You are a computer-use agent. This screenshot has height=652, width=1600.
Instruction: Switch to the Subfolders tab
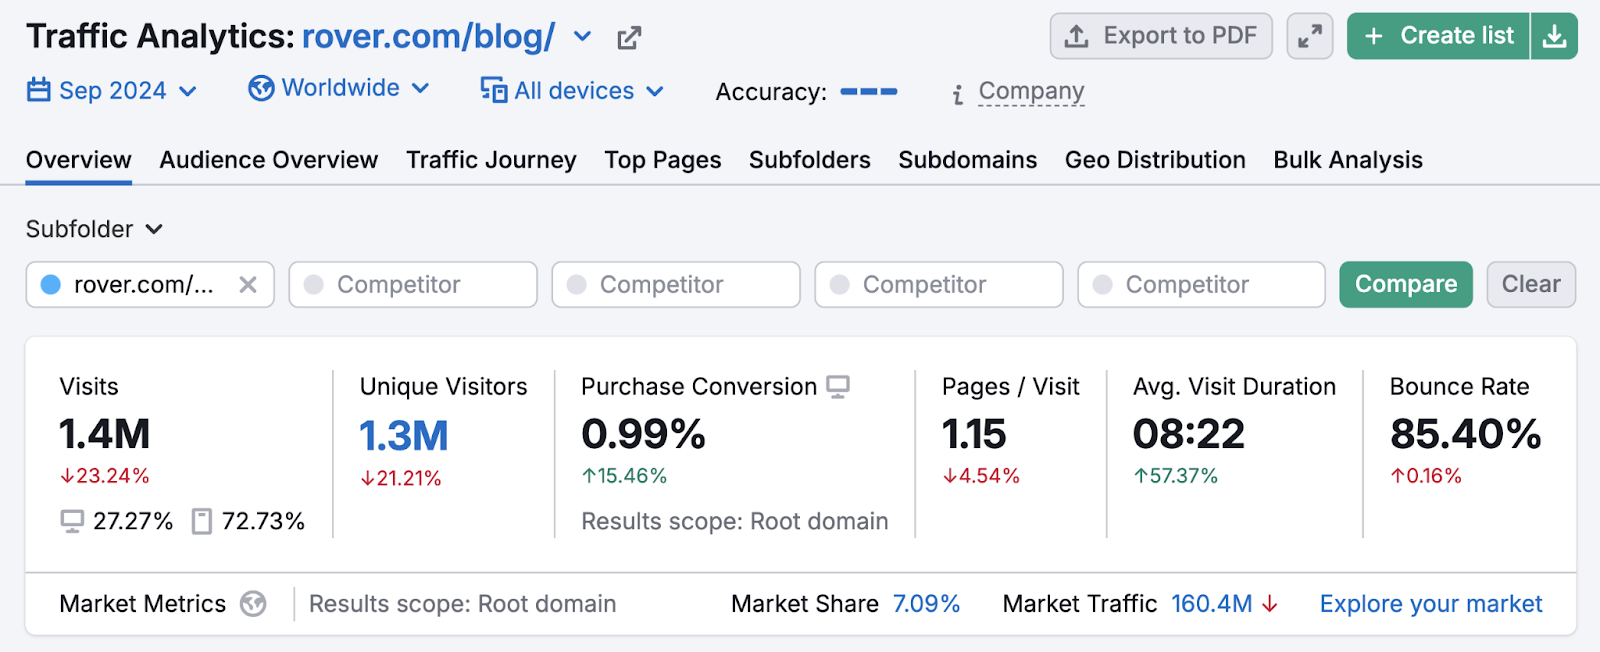[x=810, y=160]
